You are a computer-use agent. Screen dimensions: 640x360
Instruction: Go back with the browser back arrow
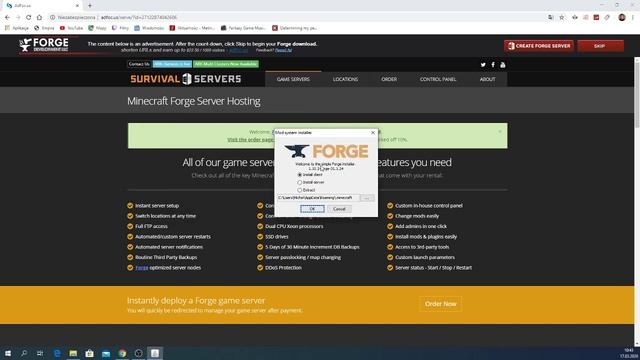[7, 18]
